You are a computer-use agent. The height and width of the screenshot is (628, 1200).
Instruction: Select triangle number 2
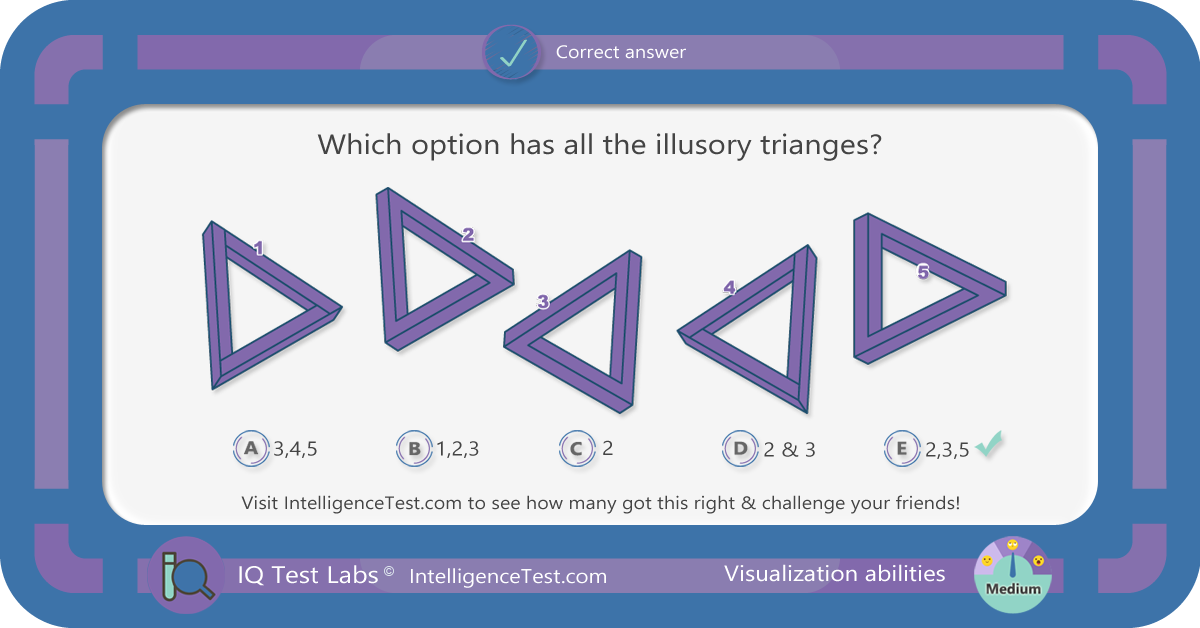tap(443, 268)
